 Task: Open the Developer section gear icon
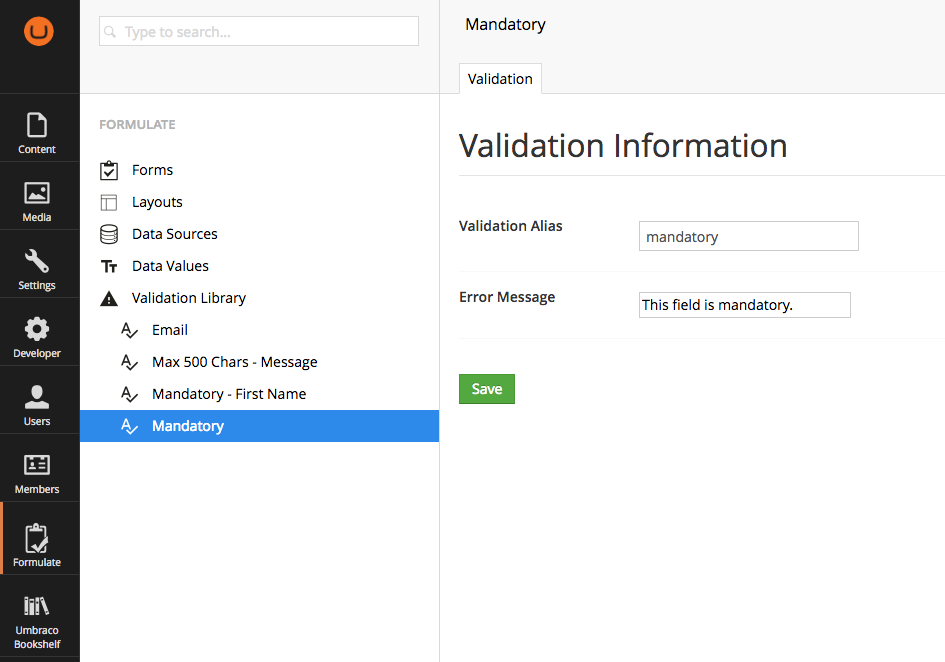tap(37, 329)
